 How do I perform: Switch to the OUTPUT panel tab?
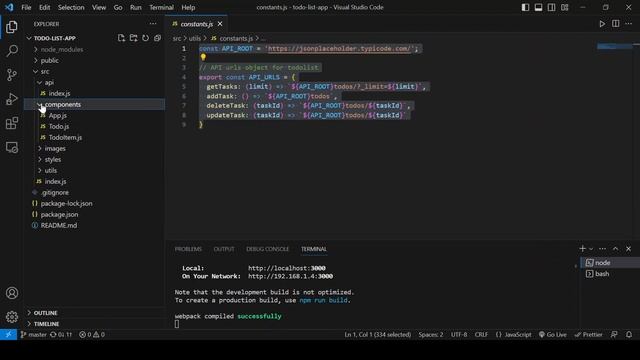point(224,249)
